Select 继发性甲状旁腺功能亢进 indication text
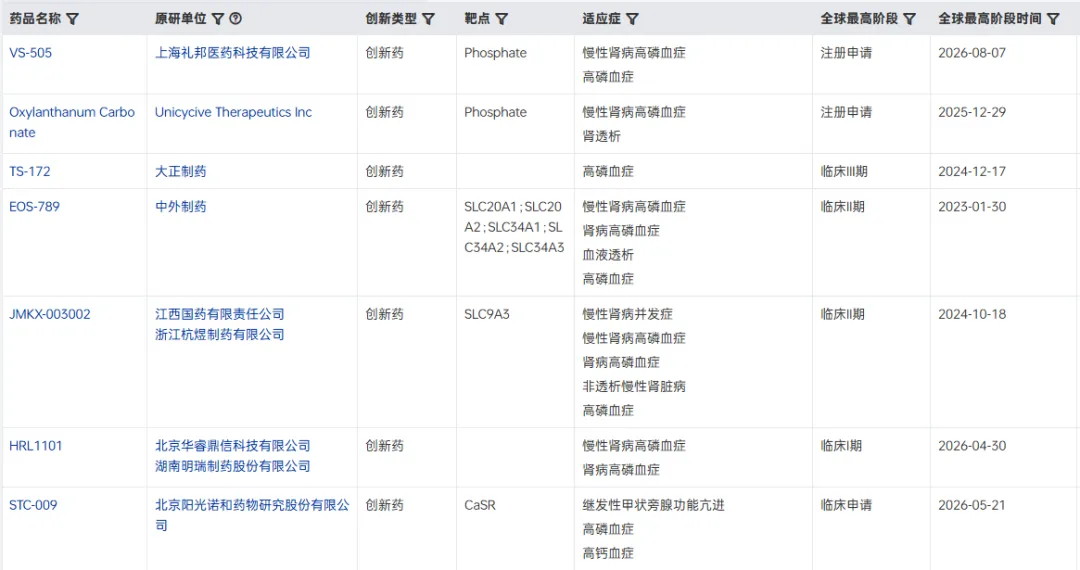Image resolution: width=1080 pixels, height=570 pixels. coord(653,505)
